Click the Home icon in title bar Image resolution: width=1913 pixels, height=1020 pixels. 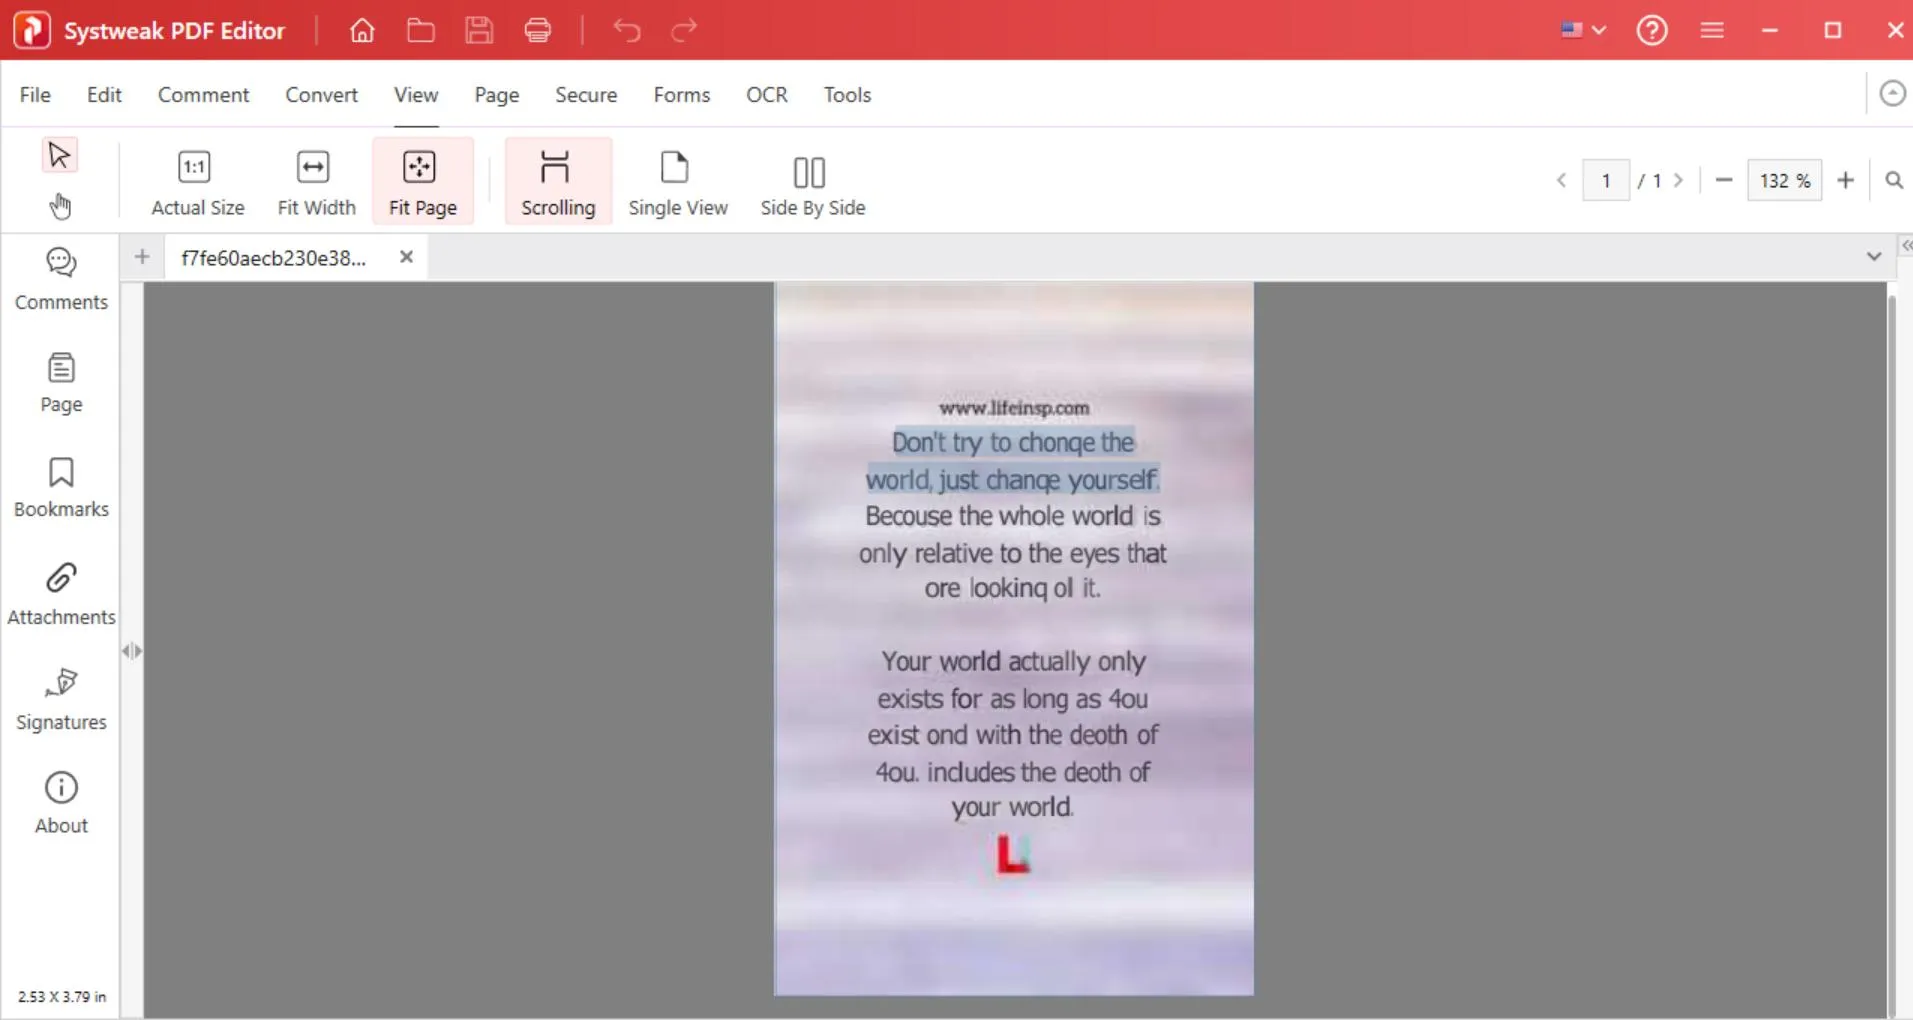pos(362,31)
